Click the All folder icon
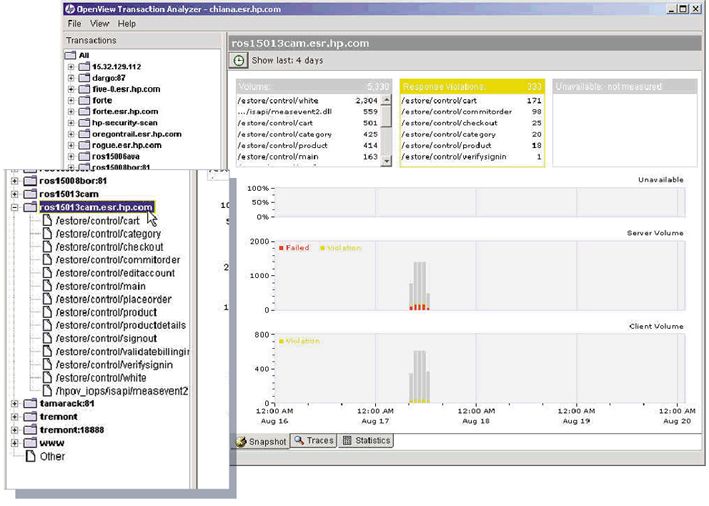Screen dimensions: 709x506 [x=71, y=55]
